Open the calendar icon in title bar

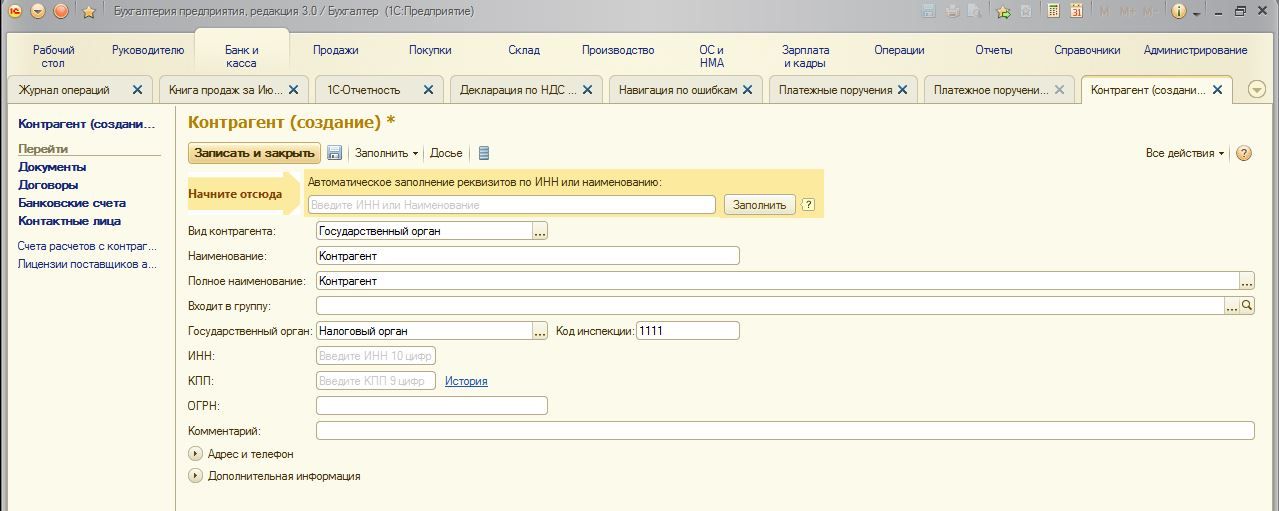coord(1076,12)
